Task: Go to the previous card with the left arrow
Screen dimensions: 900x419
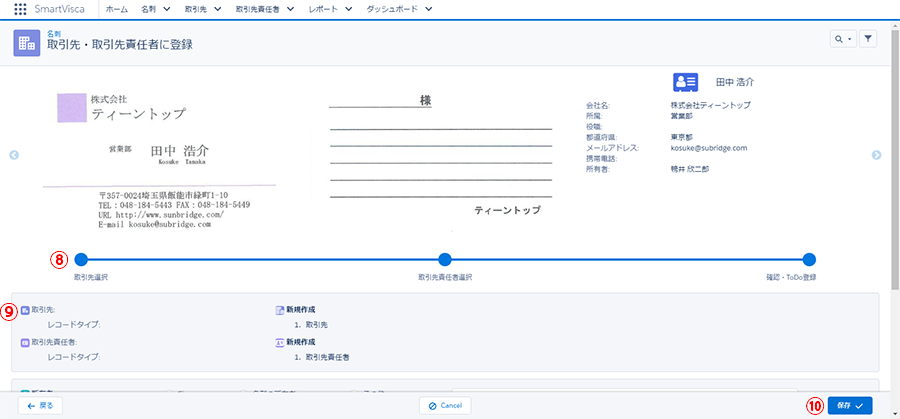Action: (14, 155)
